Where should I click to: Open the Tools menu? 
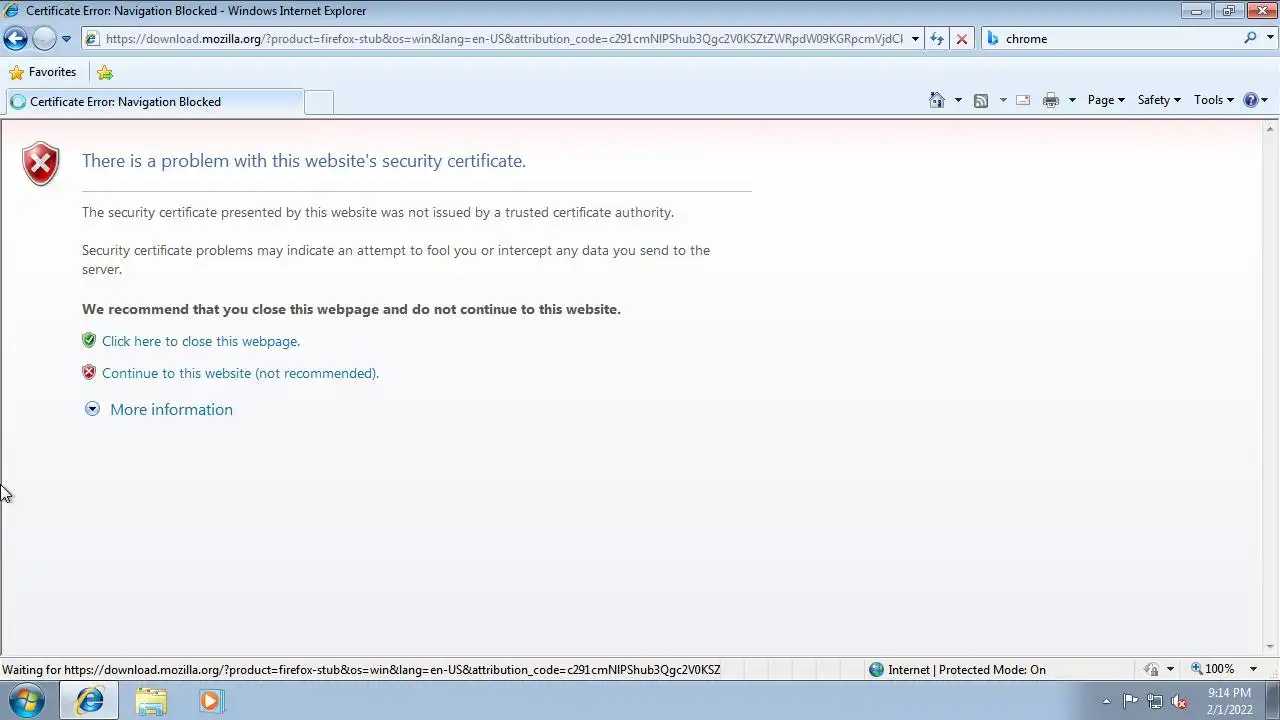coord(1214,100)
